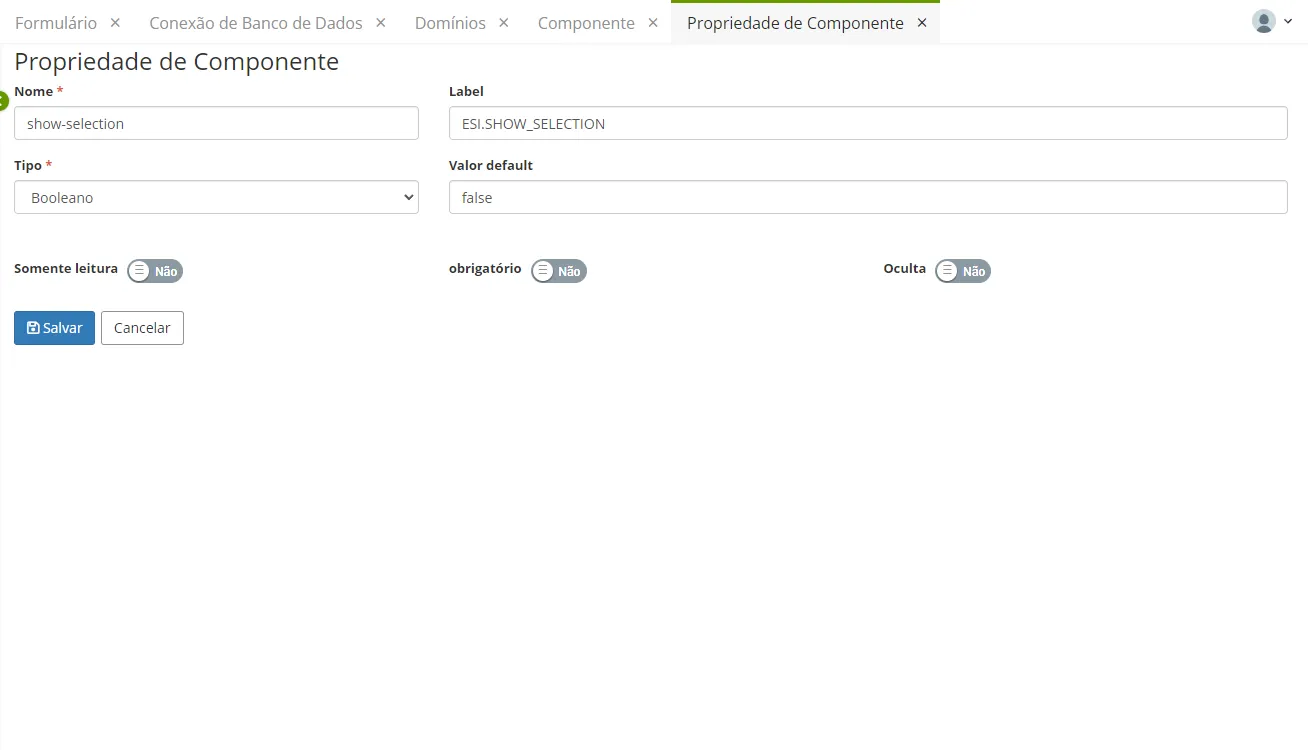Toggle Somente leitura switch

tap(155, 271)
